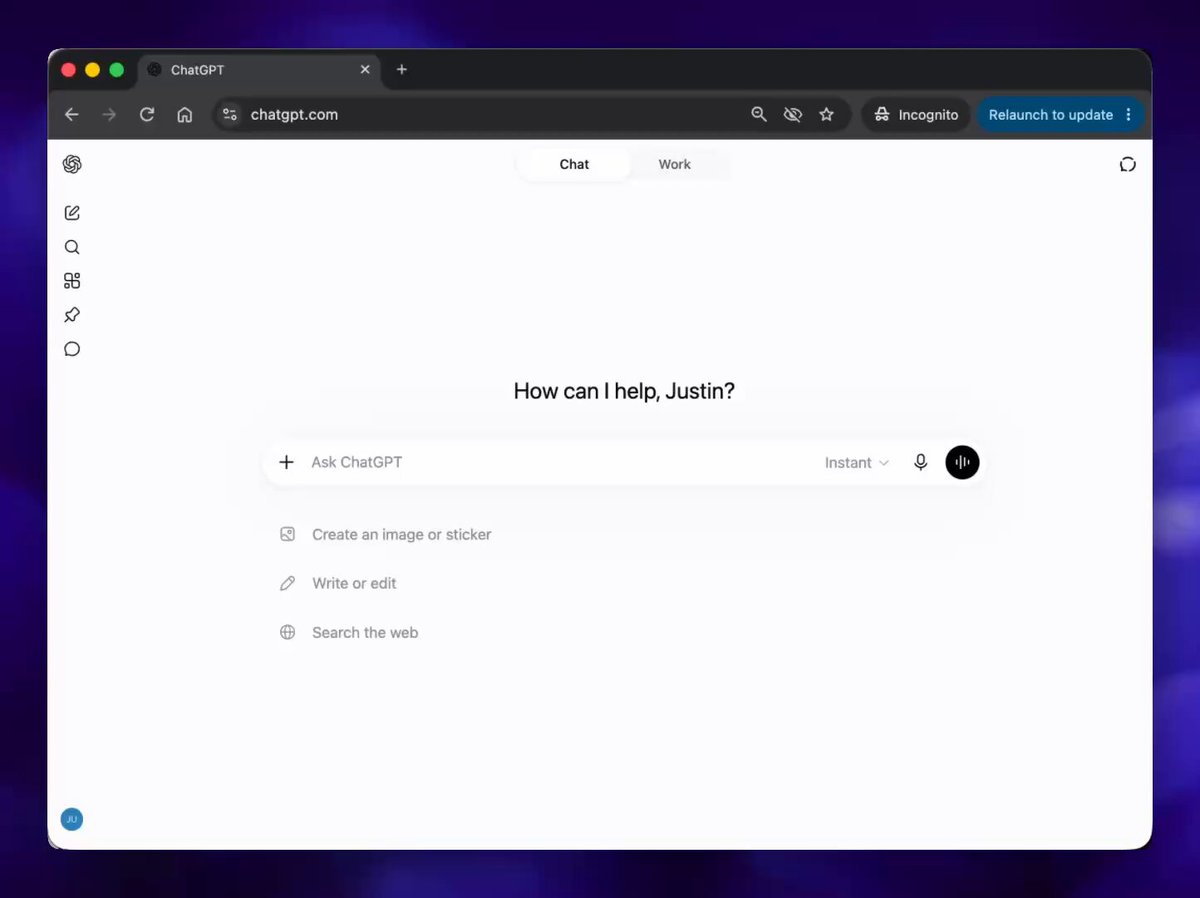Click the browser back arrow
Screen dimensions: 1200x898
(x=72, y=115)
